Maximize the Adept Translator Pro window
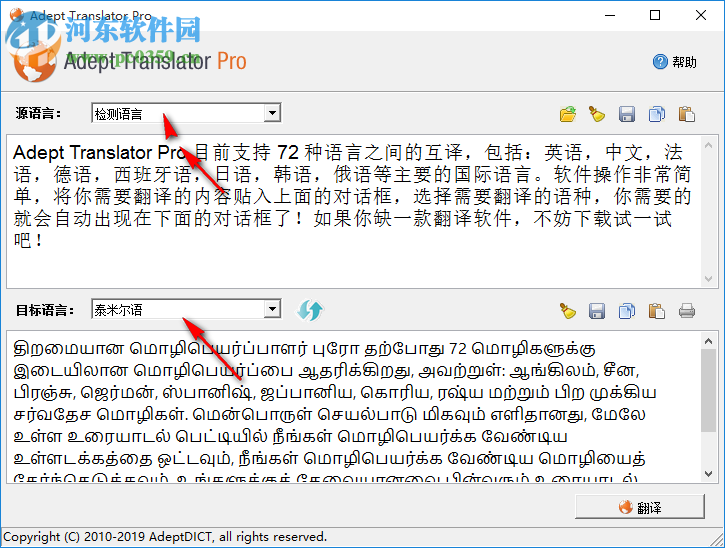 (x=655, y=15)
